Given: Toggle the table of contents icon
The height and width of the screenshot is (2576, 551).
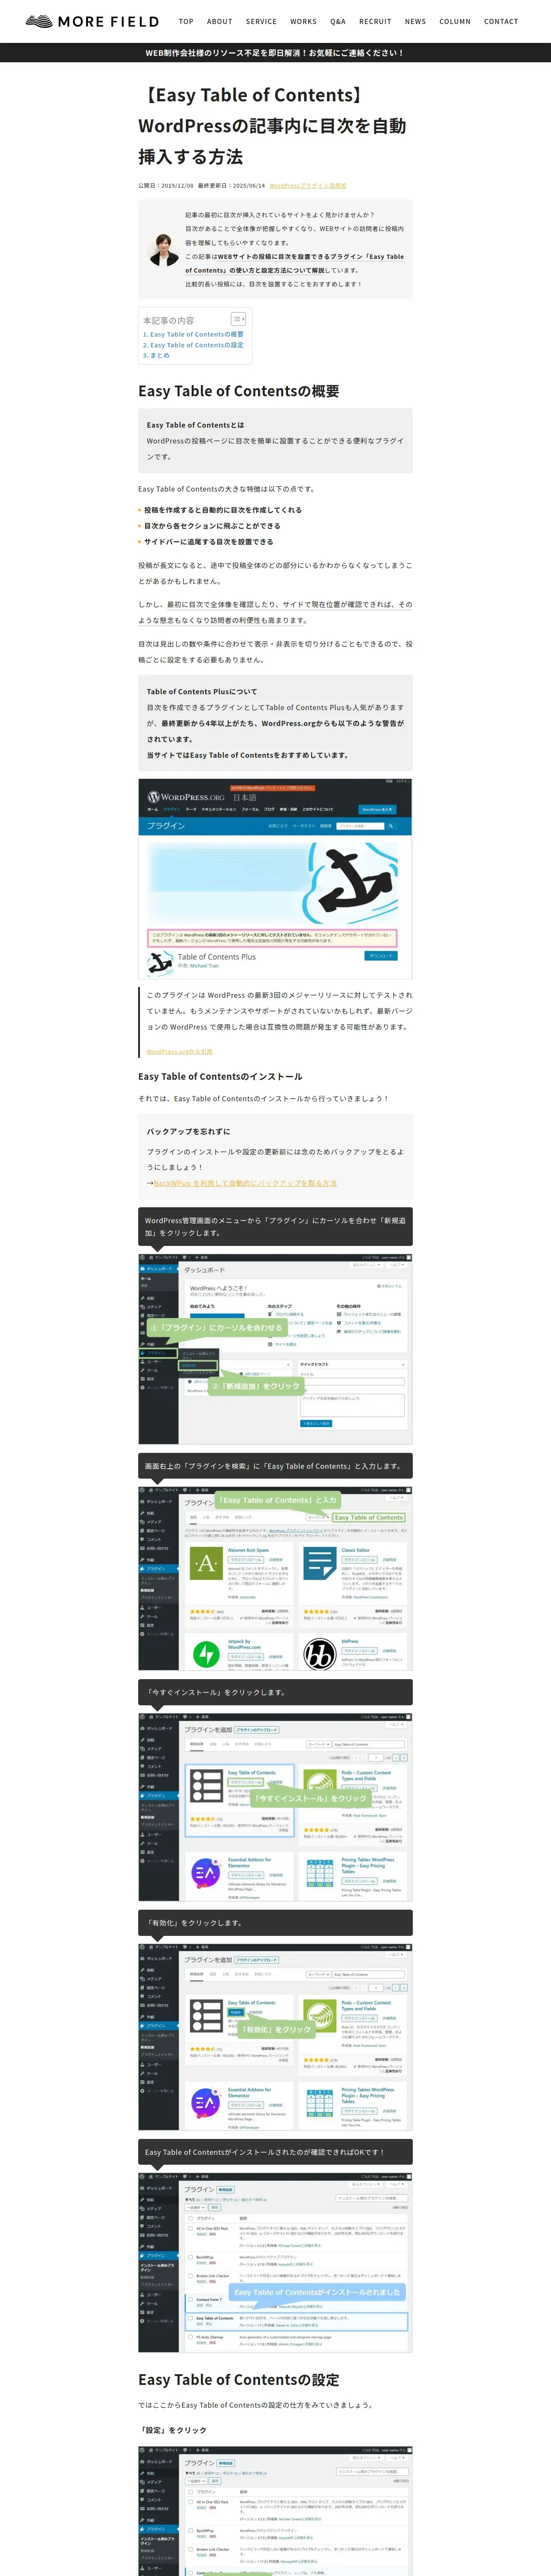Looking at the screenshot, I should point(238,319).
